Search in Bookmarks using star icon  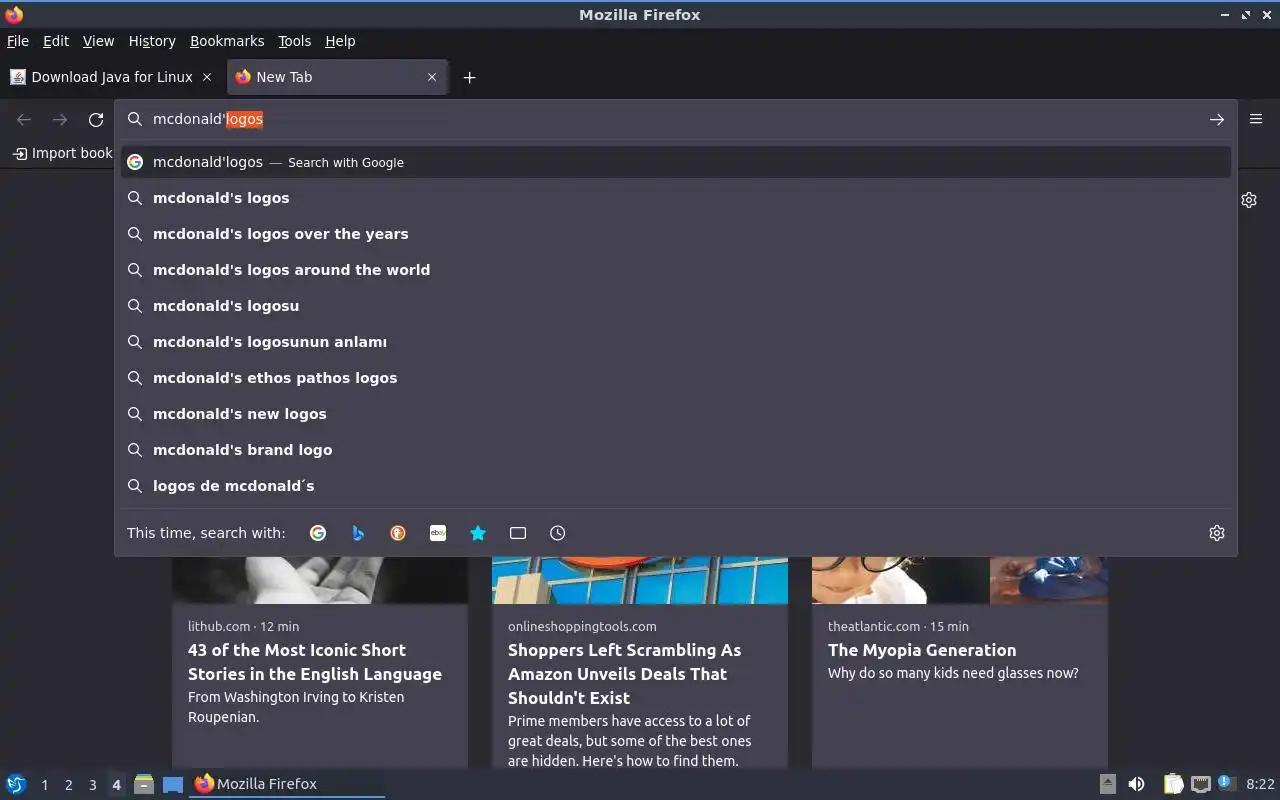coord(478,533)
